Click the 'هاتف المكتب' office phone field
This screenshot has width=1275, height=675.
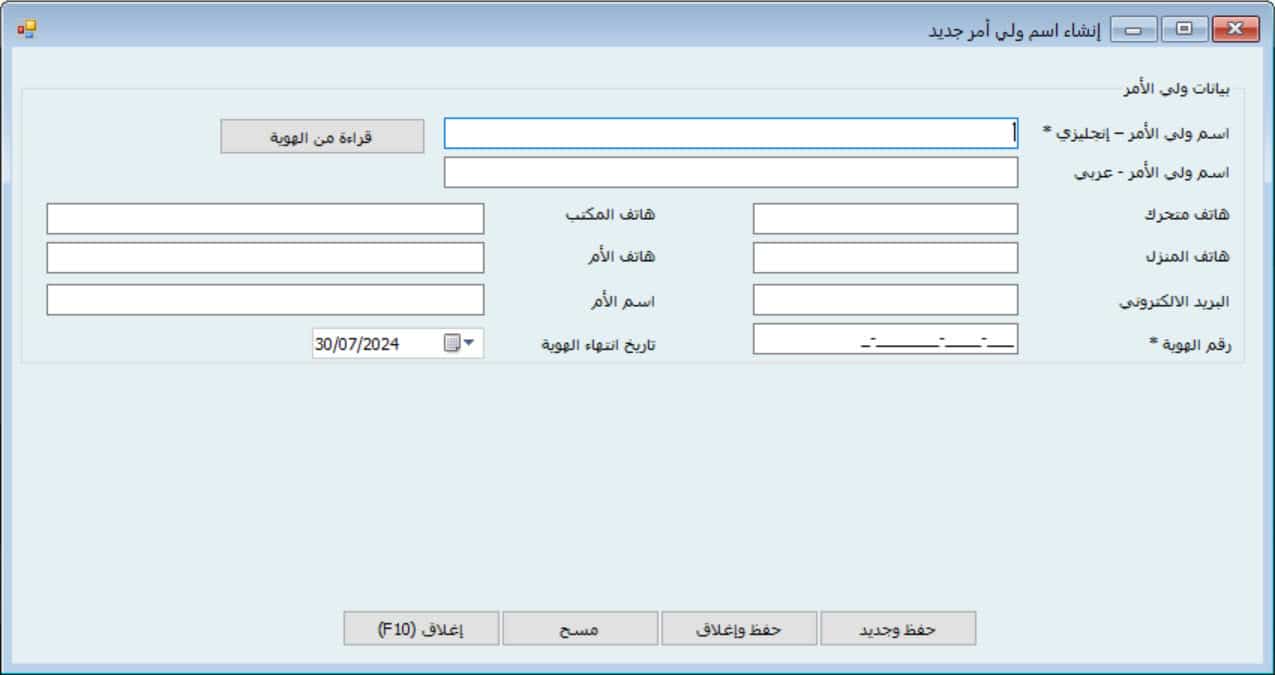[x=265, y=219]
